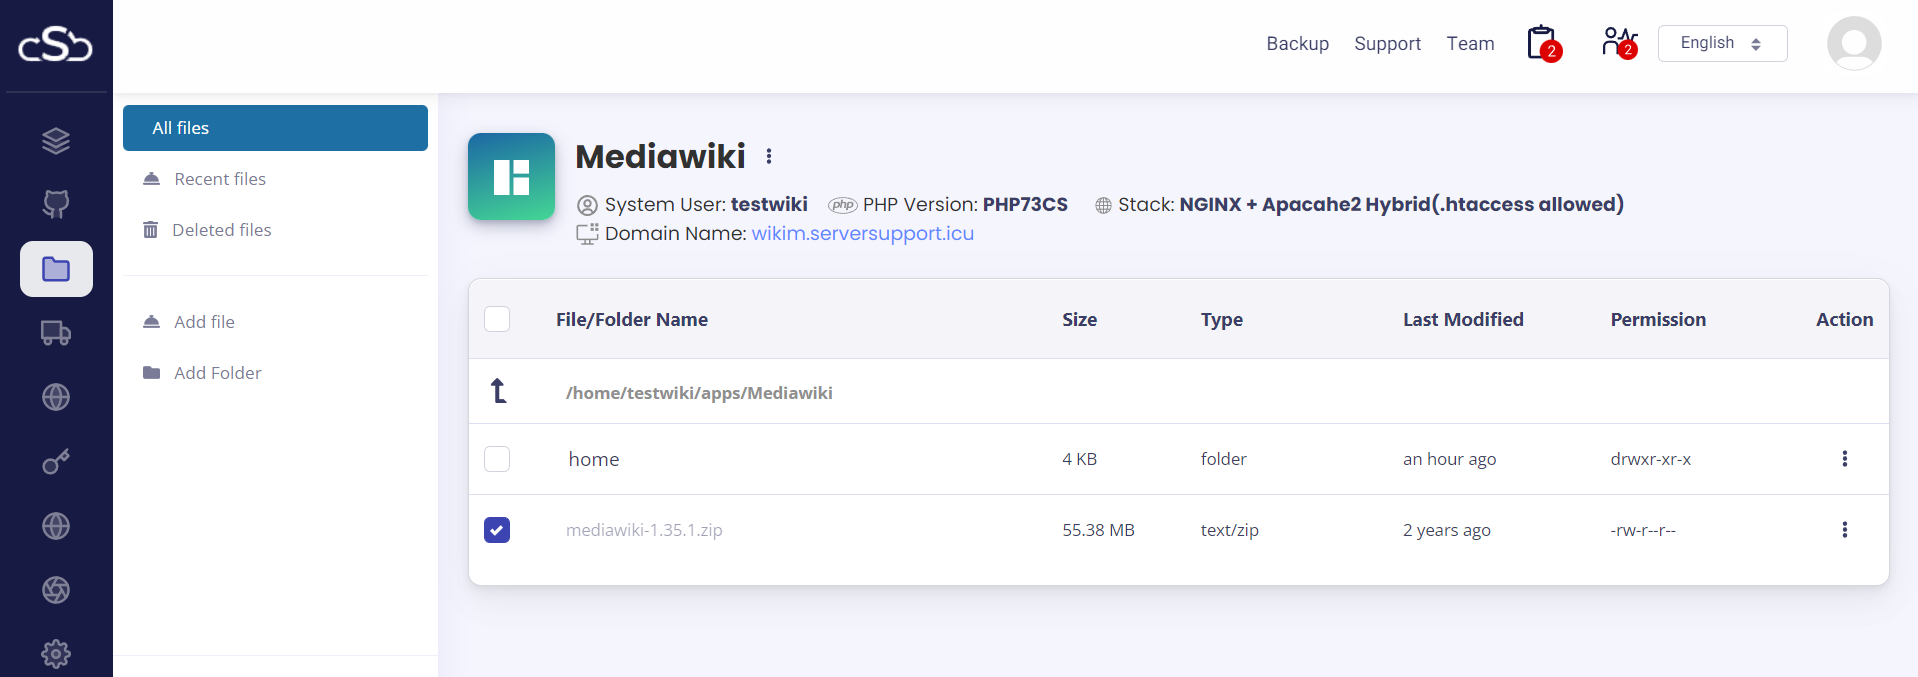
Task: Open the settings gear sidebar icon
Action: 56,654
